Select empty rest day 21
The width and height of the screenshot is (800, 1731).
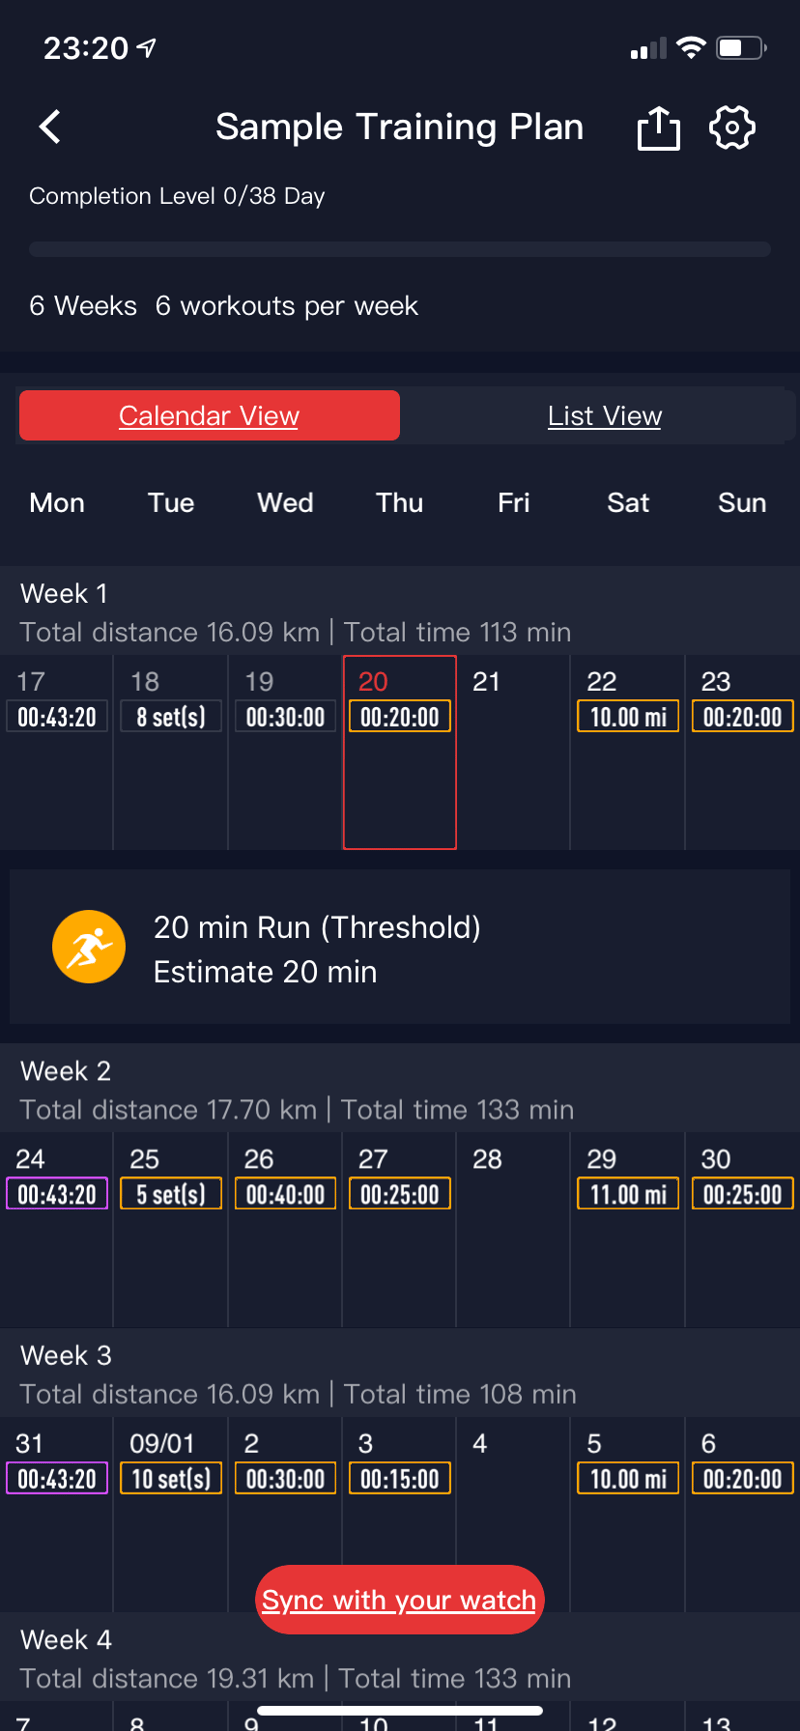(x=513, y=750)
